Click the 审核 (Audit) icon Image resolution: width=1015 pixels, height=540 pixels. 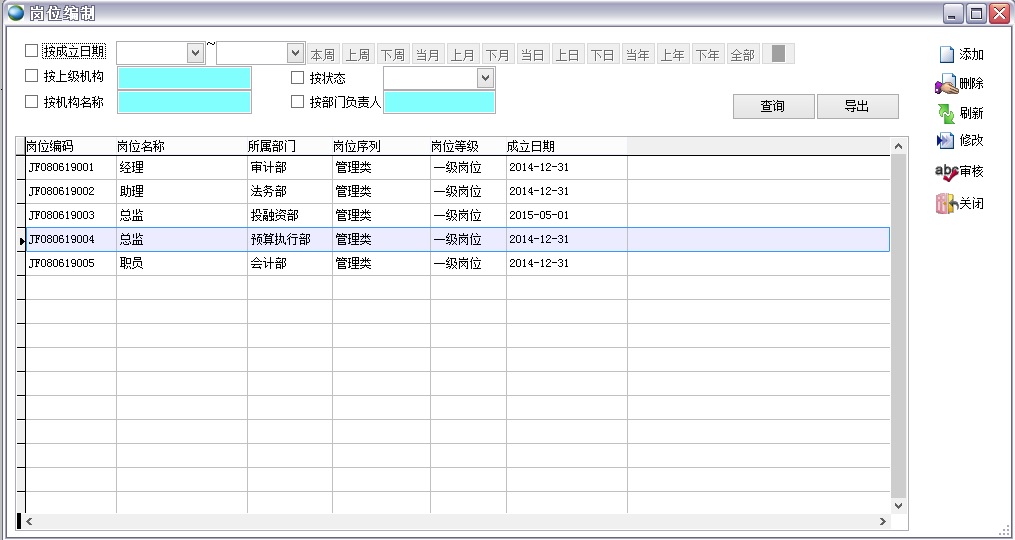point(945,171)
